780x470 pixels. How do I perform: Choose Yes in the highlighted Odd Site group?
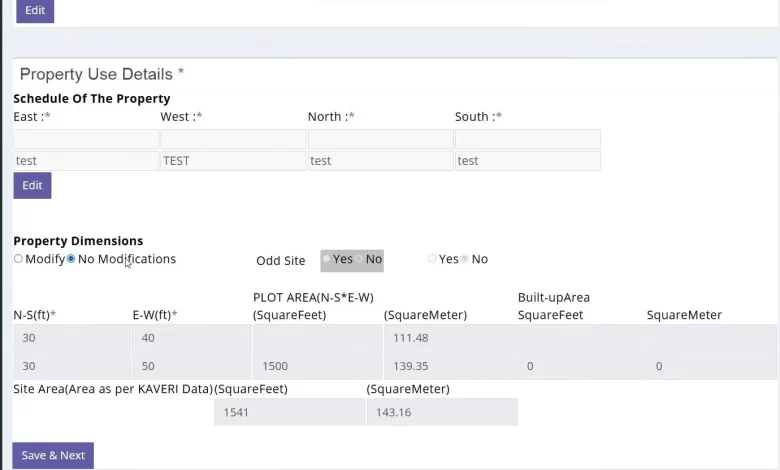pyautogui.click(x=326, y=259)
